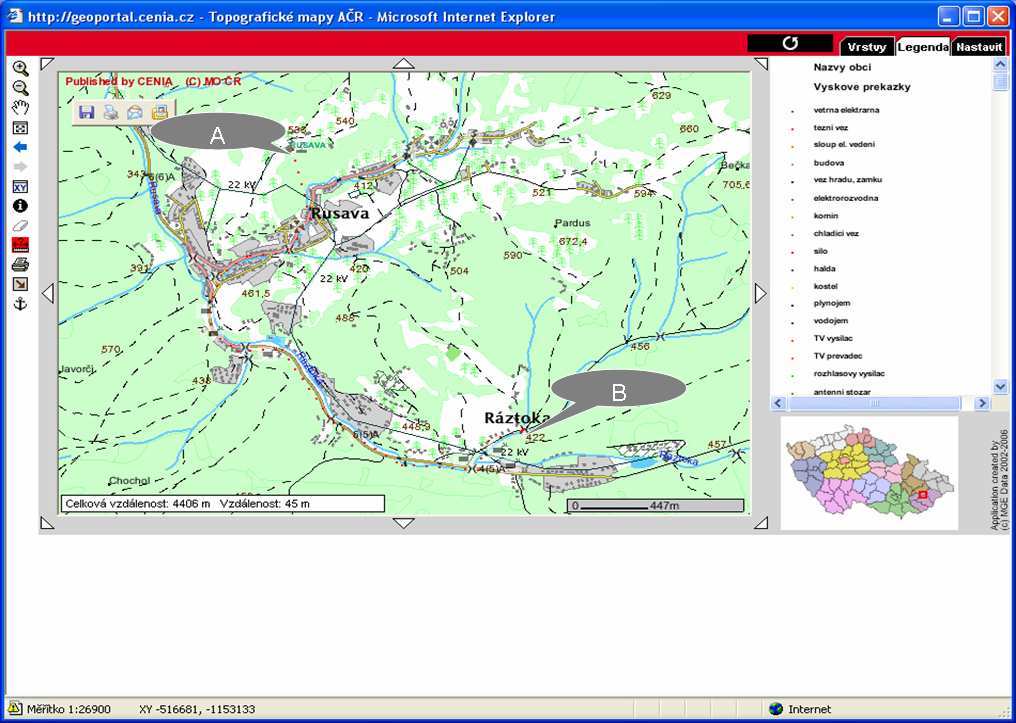
Task: Pan the map northeast with the corner arrow
Action: tap(761, 63)
